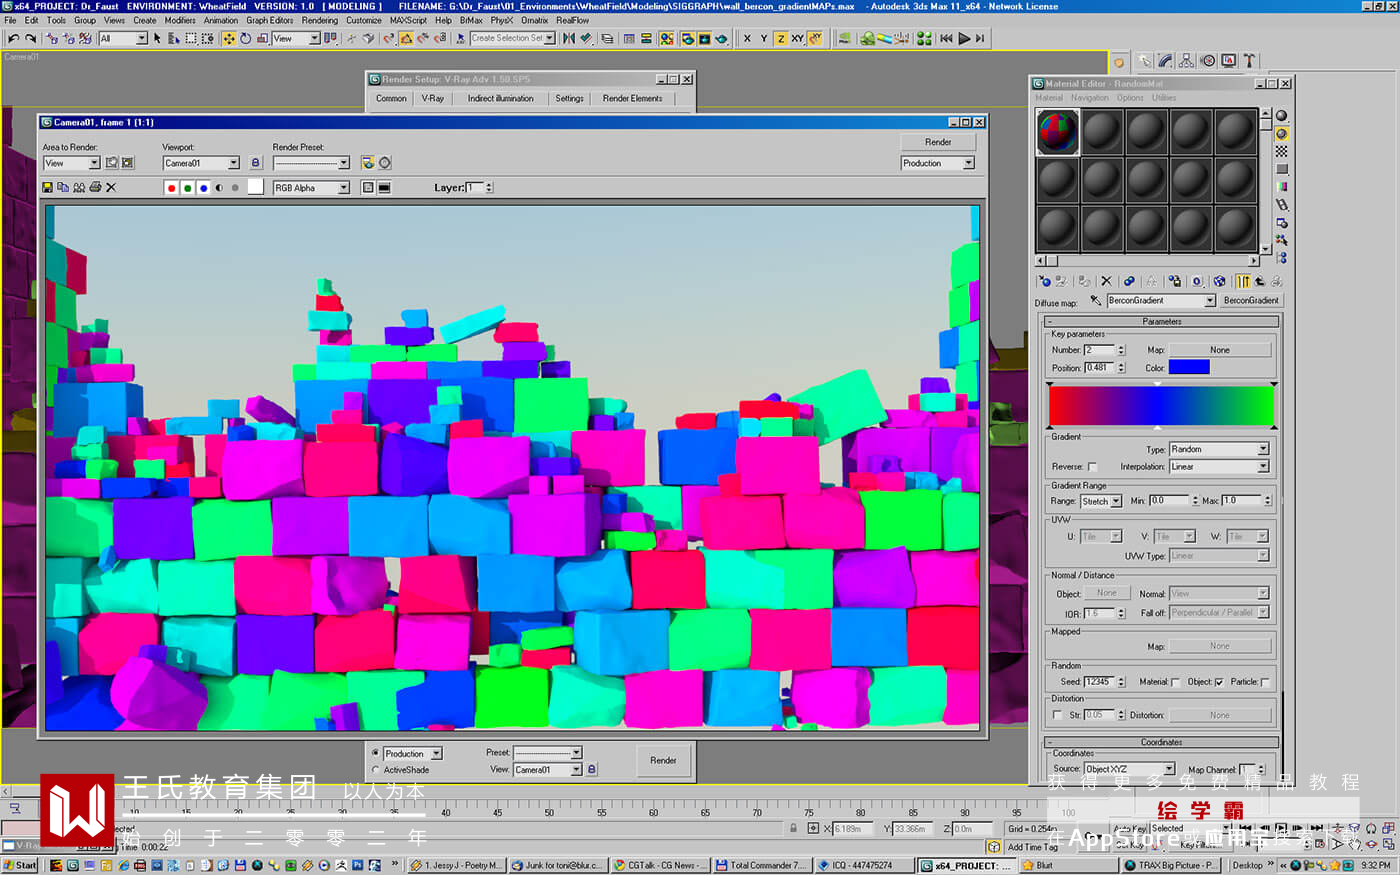1400x875 pixels.
Task: Switch to the V-Ray tab
Action: 432,98
